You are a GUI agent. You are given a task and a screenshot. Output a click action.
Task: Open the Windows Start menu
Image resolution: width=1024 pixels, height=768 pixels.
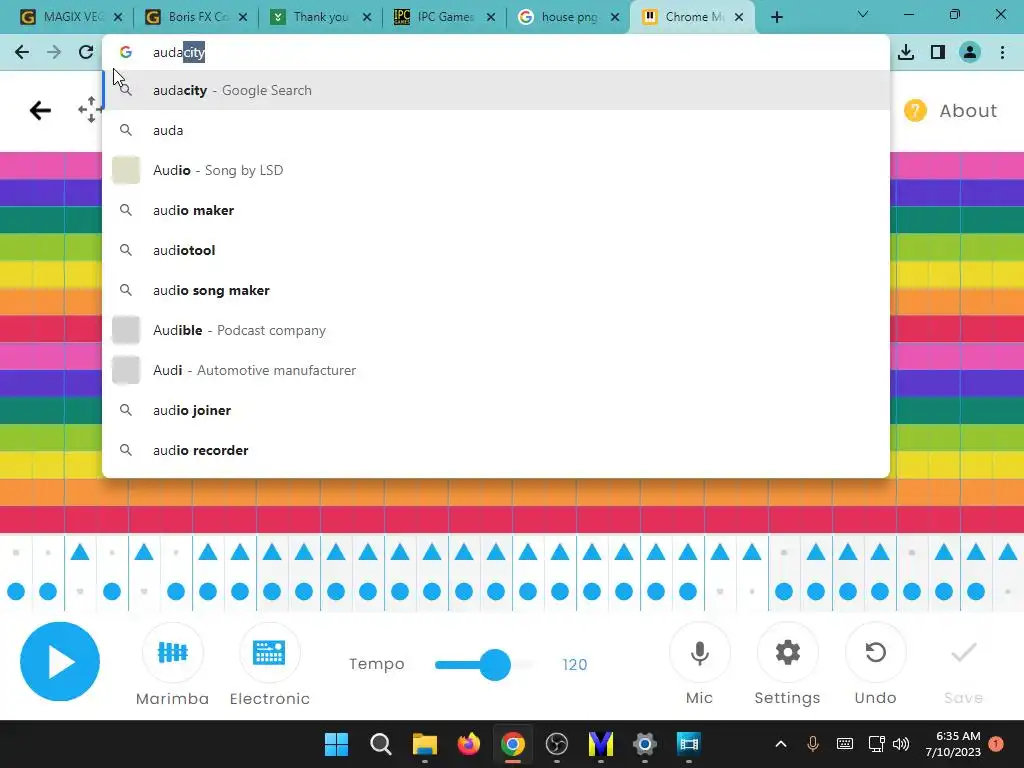pos(336,744)
